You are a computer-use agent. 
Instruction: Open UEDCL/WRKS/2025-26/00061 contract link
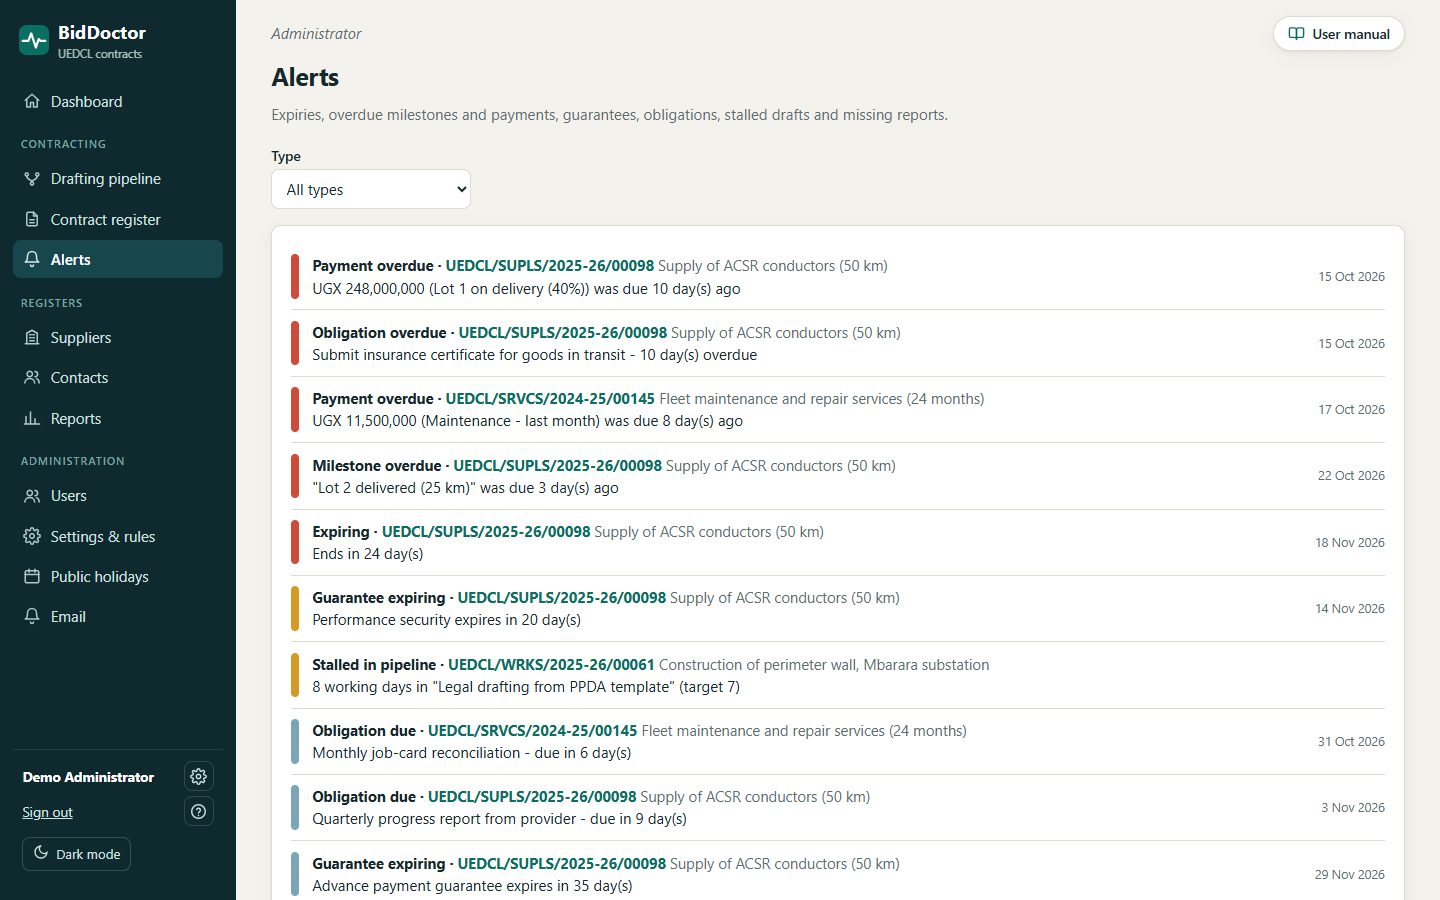point(551,664)
